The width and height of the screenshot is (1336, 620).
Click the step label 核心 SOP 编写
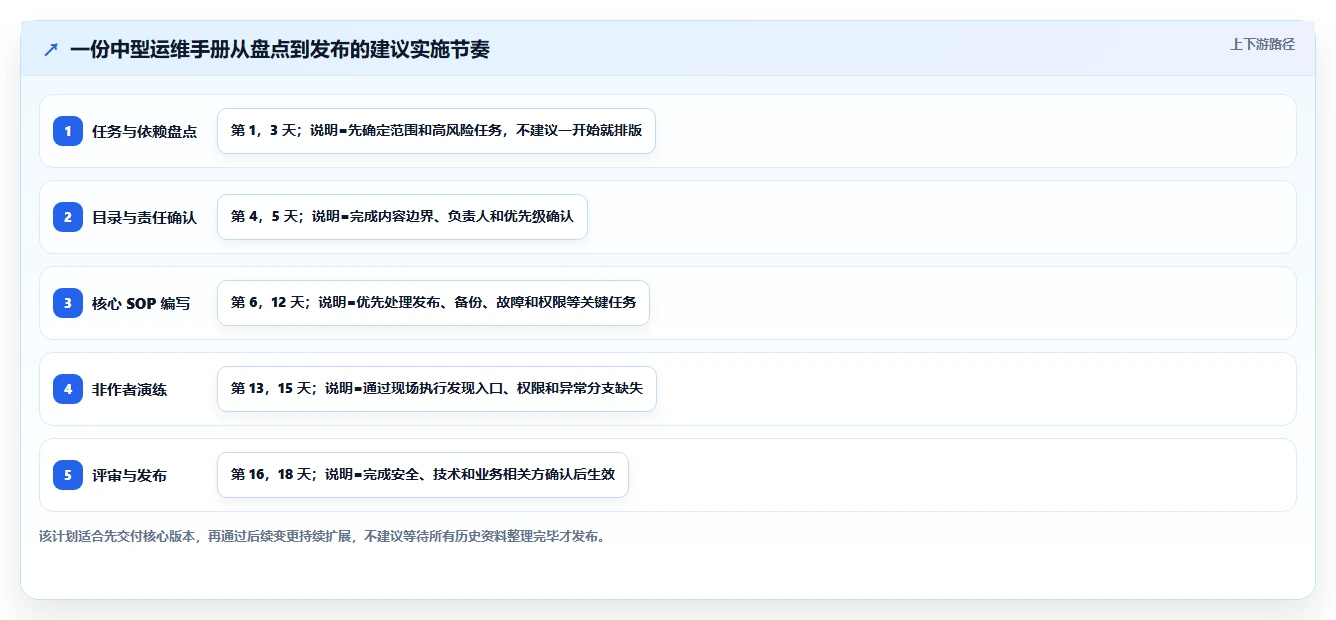[x=141, y=303]
